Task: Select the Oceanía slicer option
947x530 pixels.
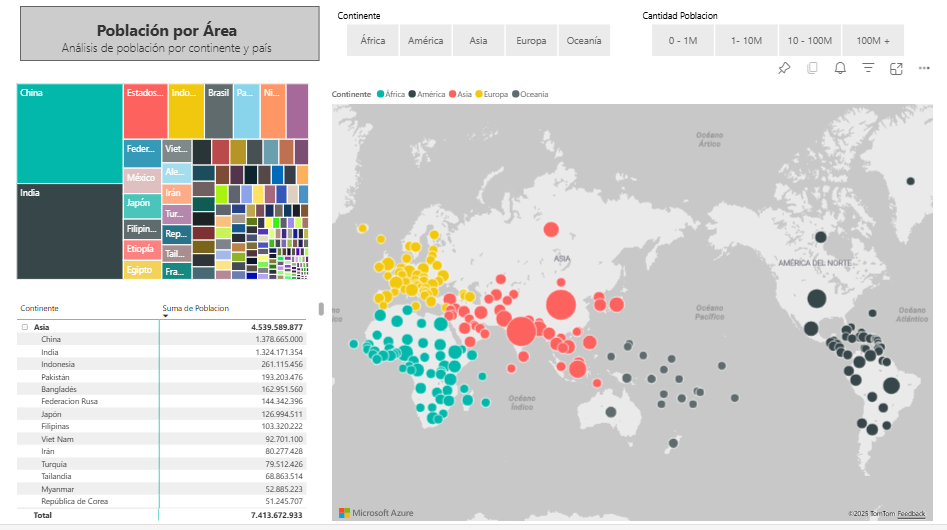Action: pos(584,41)
